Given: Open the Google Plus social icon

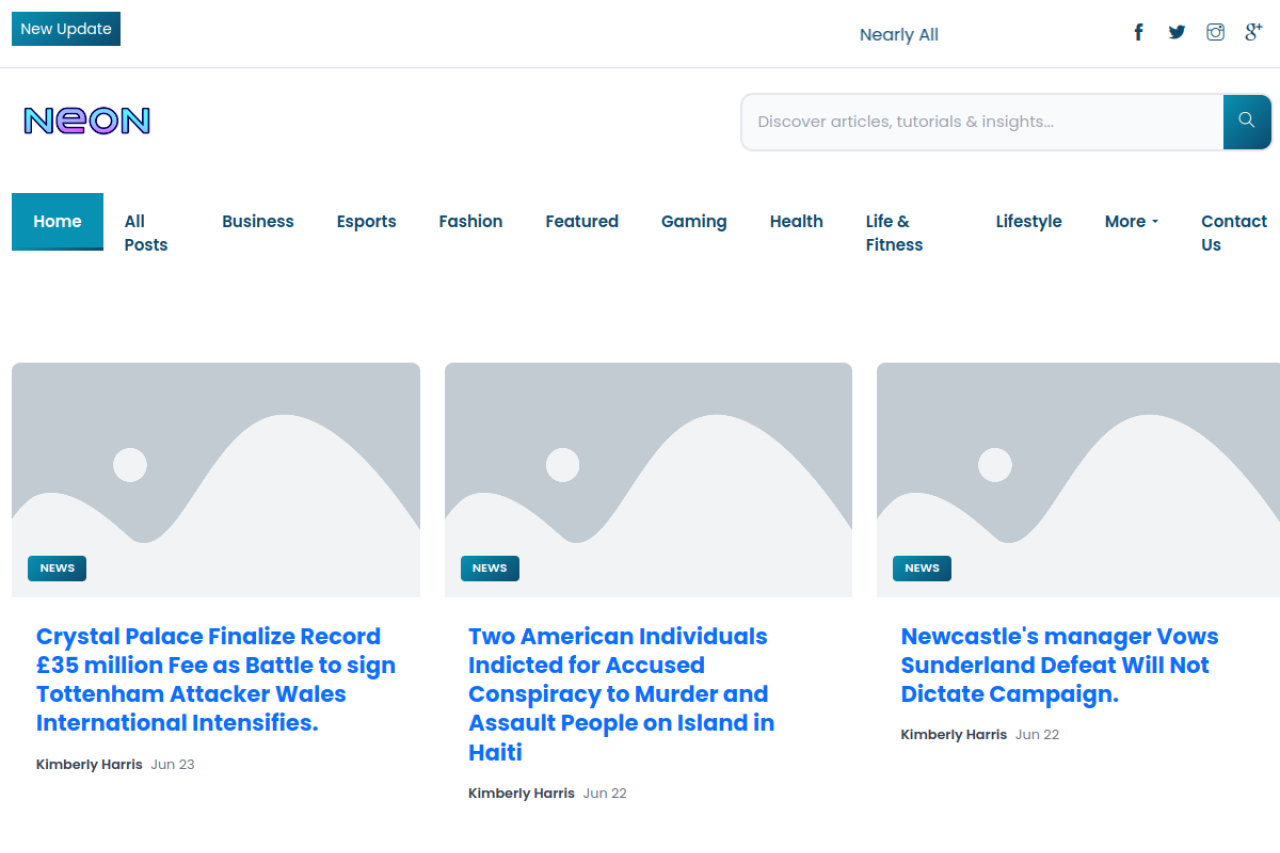Looking at the screenshot, I should pos(1253,32).
